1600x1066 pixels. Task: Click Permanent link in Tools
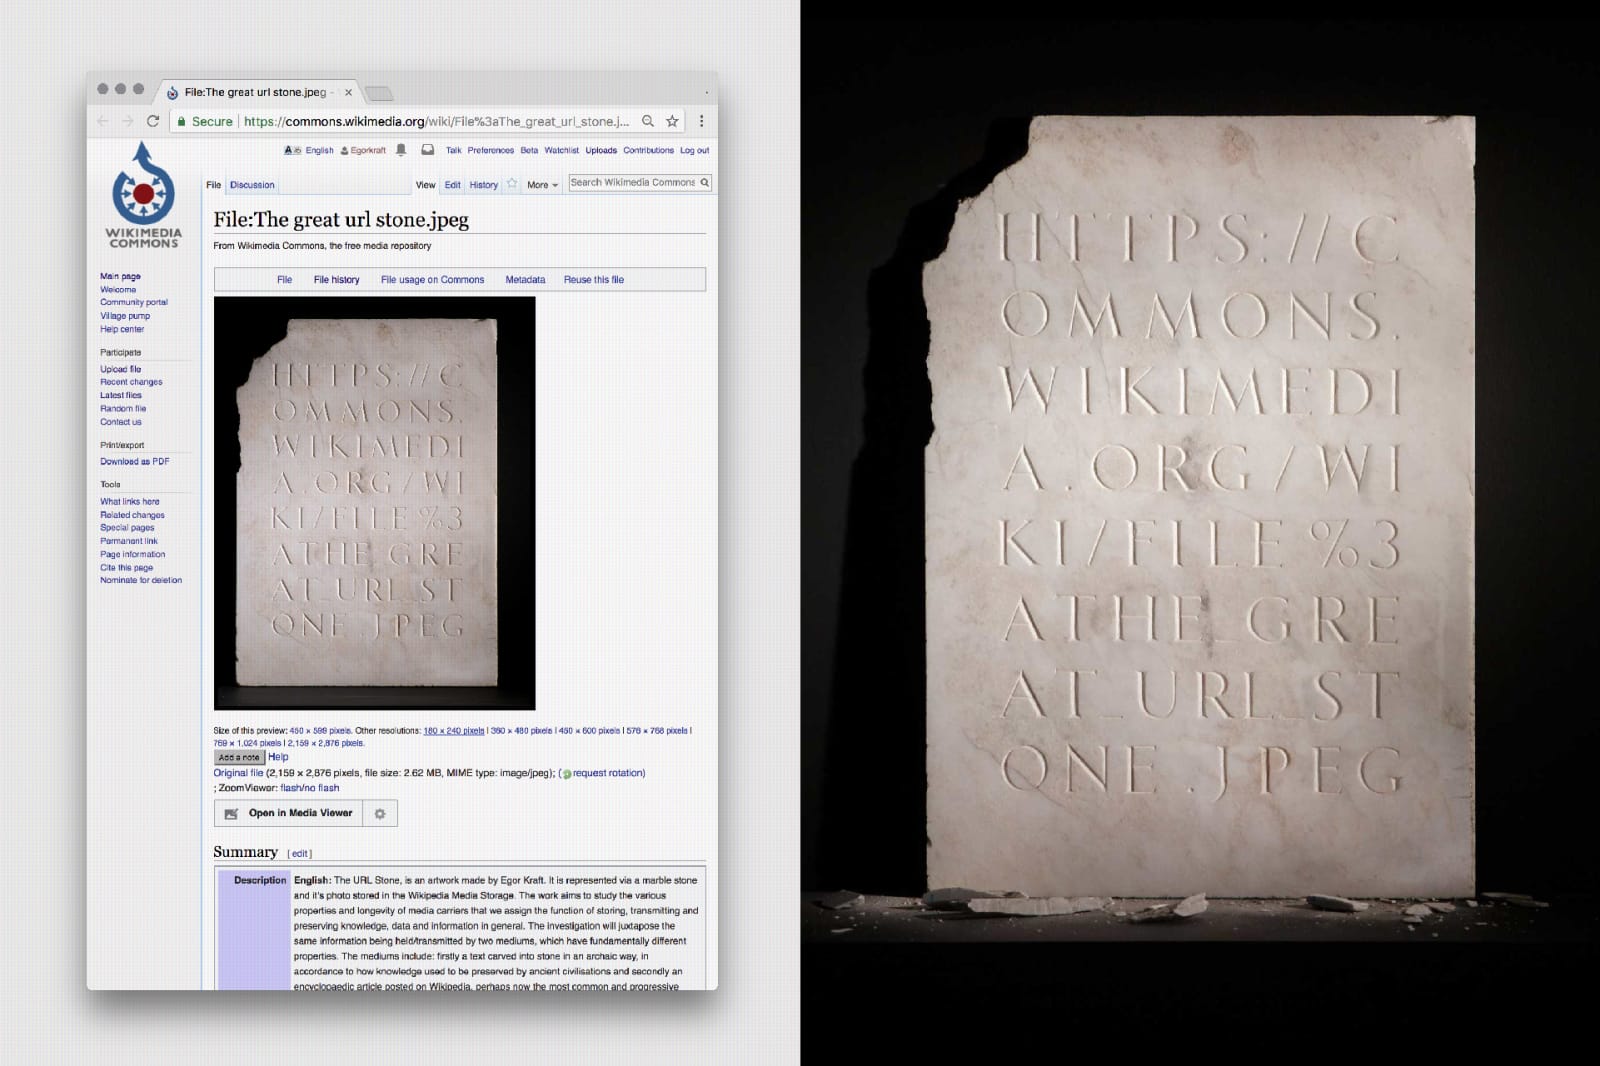pos(129,541)
